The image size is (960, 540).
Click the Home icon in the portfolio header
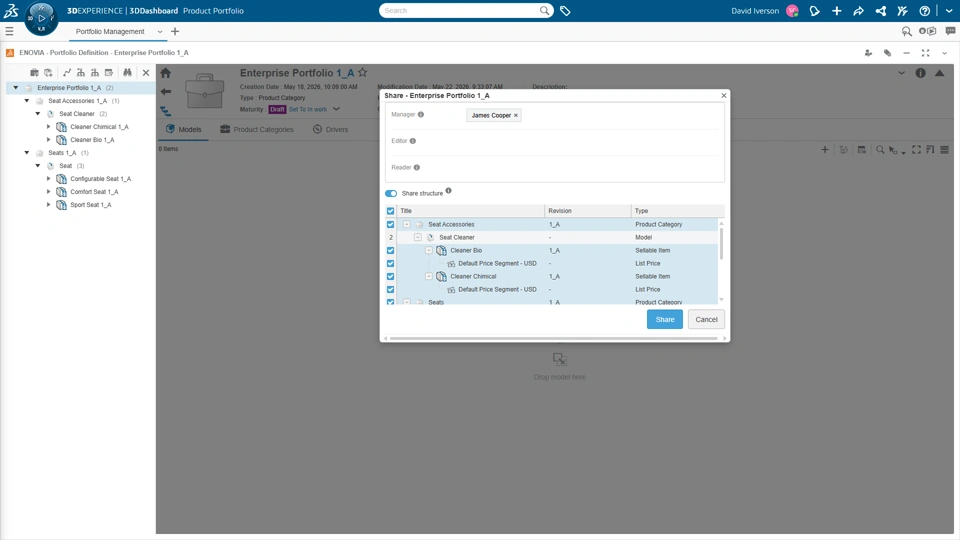pyautogui.click(x=166, y=73)
